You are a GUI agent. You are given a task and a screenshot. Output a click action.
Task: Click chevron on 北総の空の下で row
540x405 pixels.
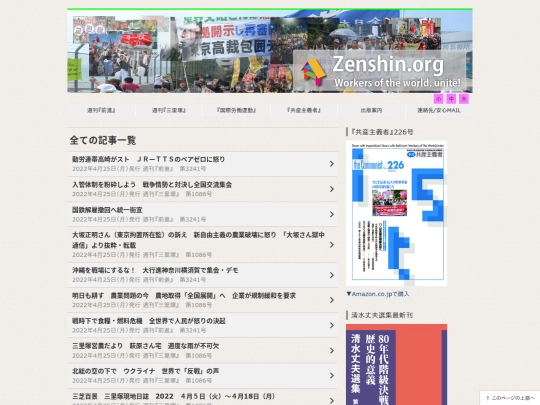[x=332, y=375]
